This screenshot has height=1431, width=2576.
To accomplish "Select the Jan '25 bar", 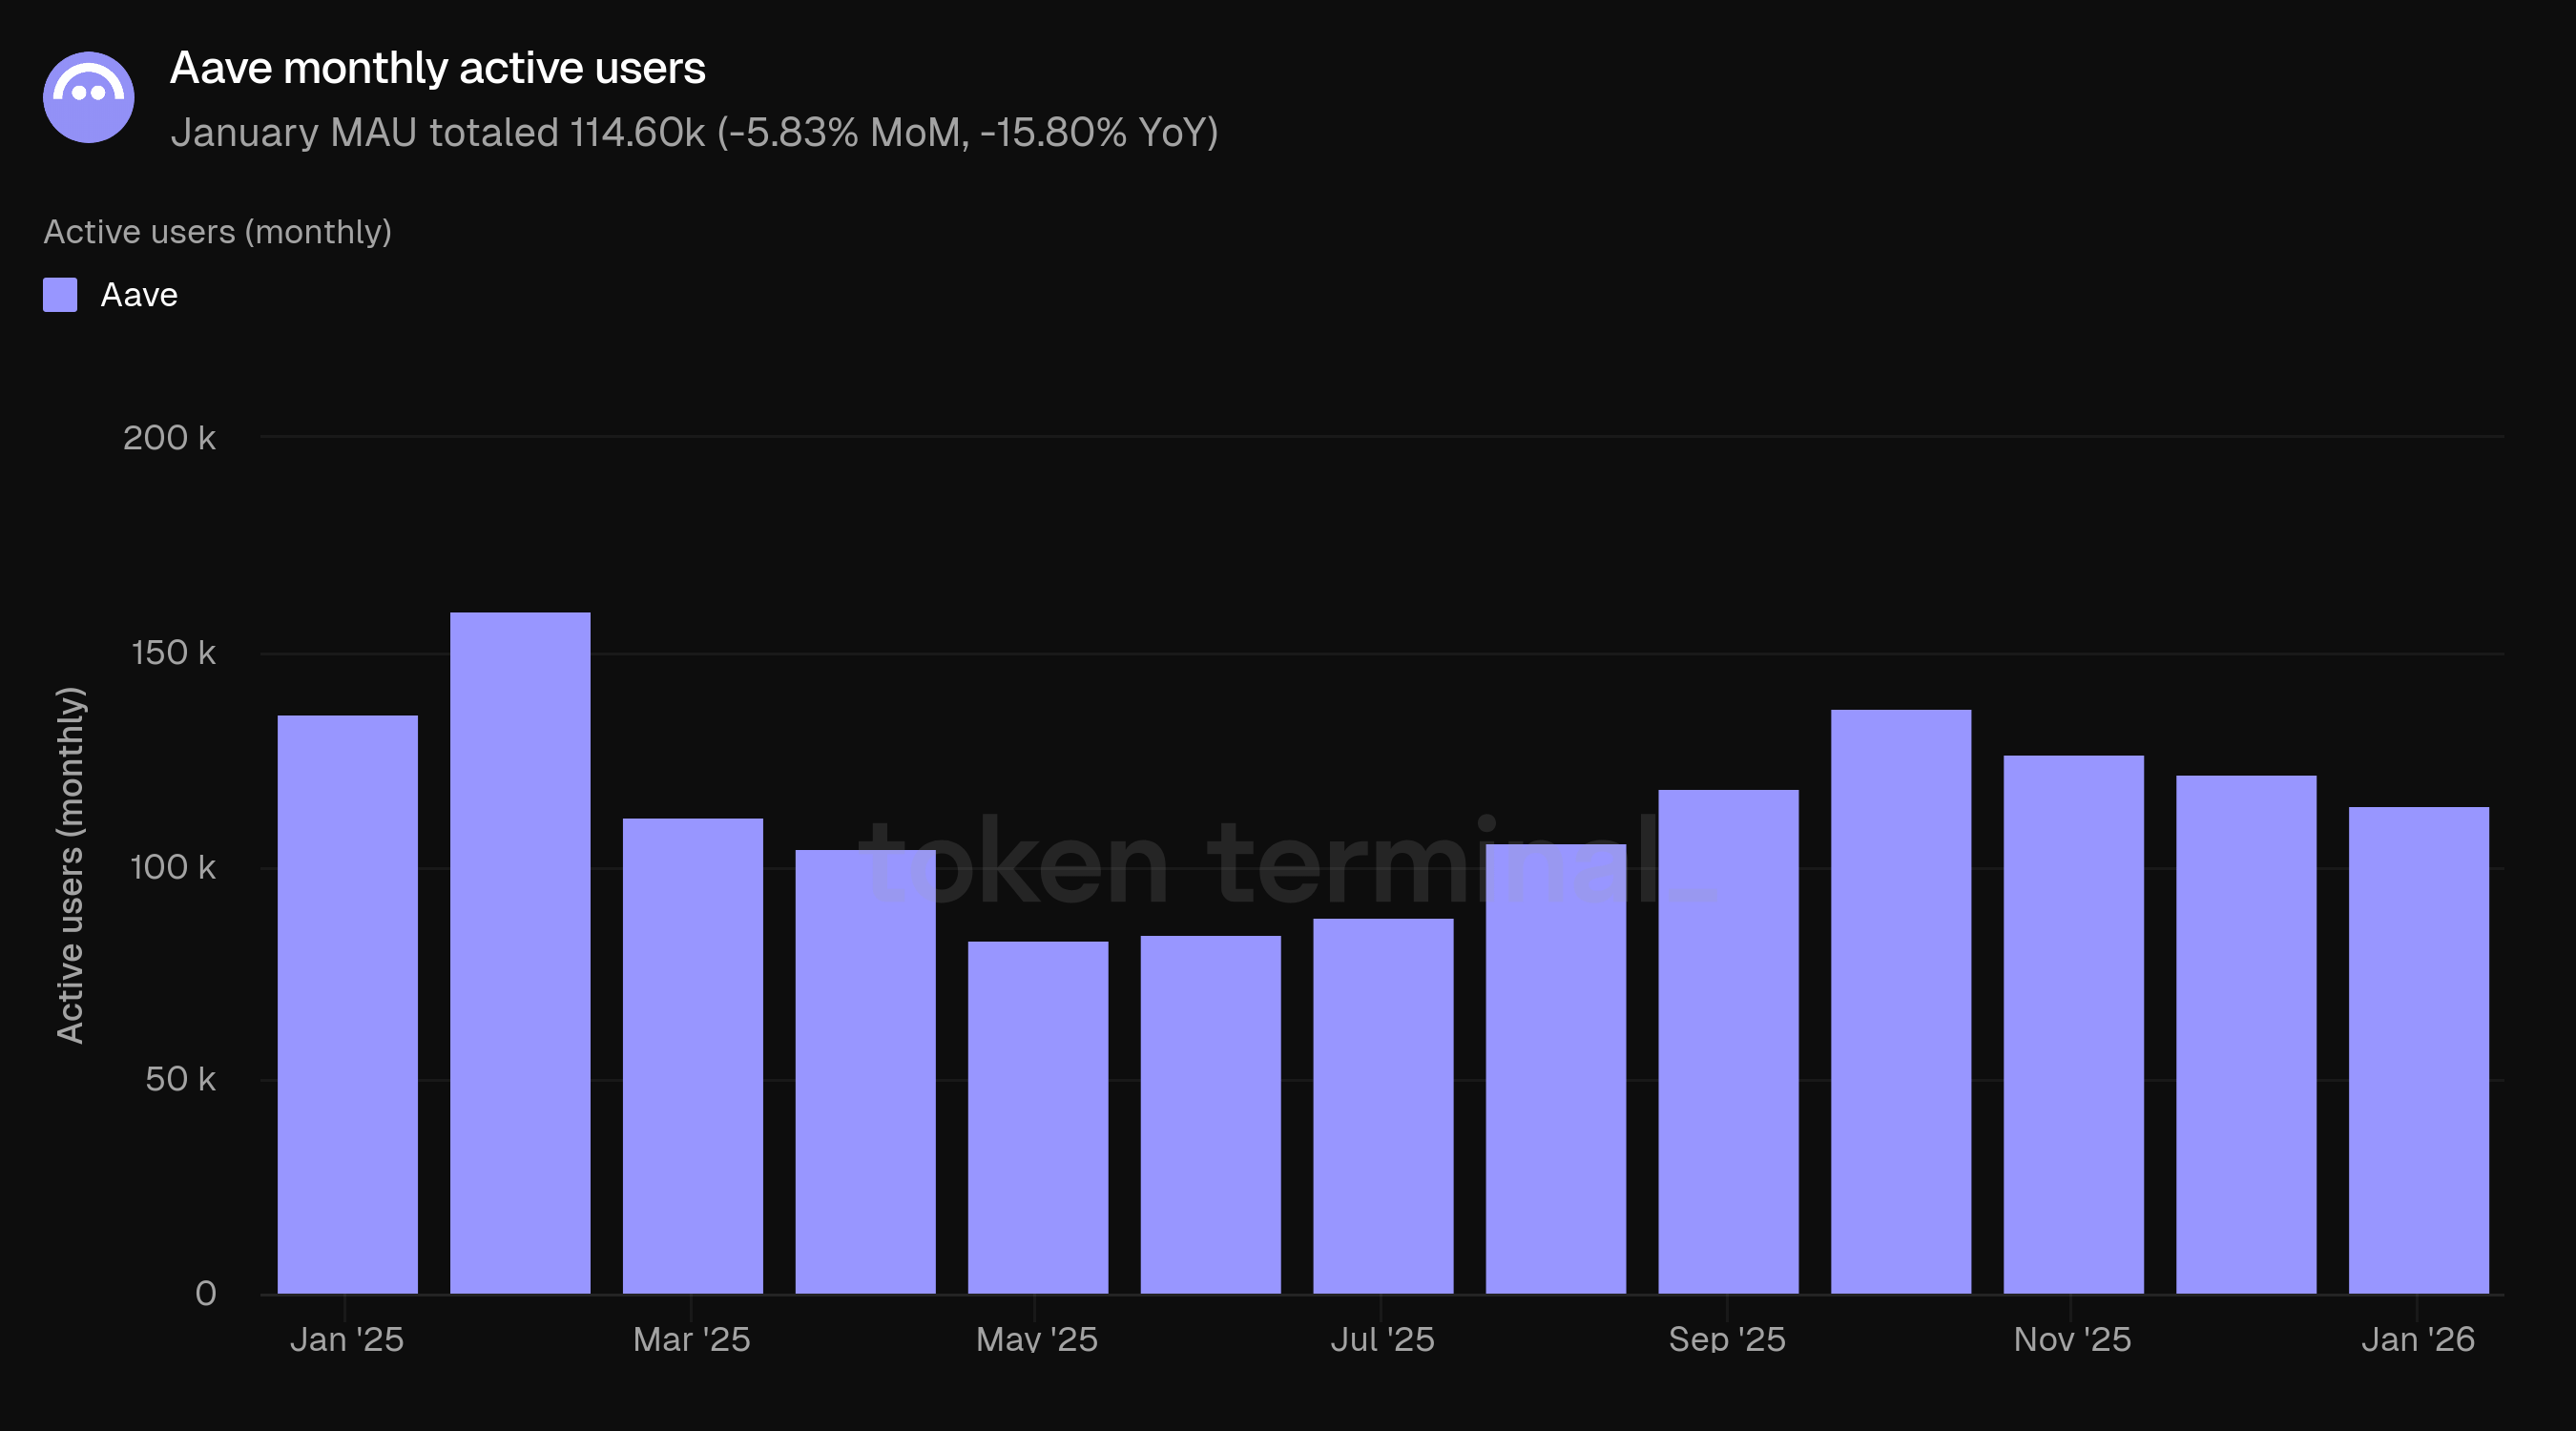I will point(347,1004).
